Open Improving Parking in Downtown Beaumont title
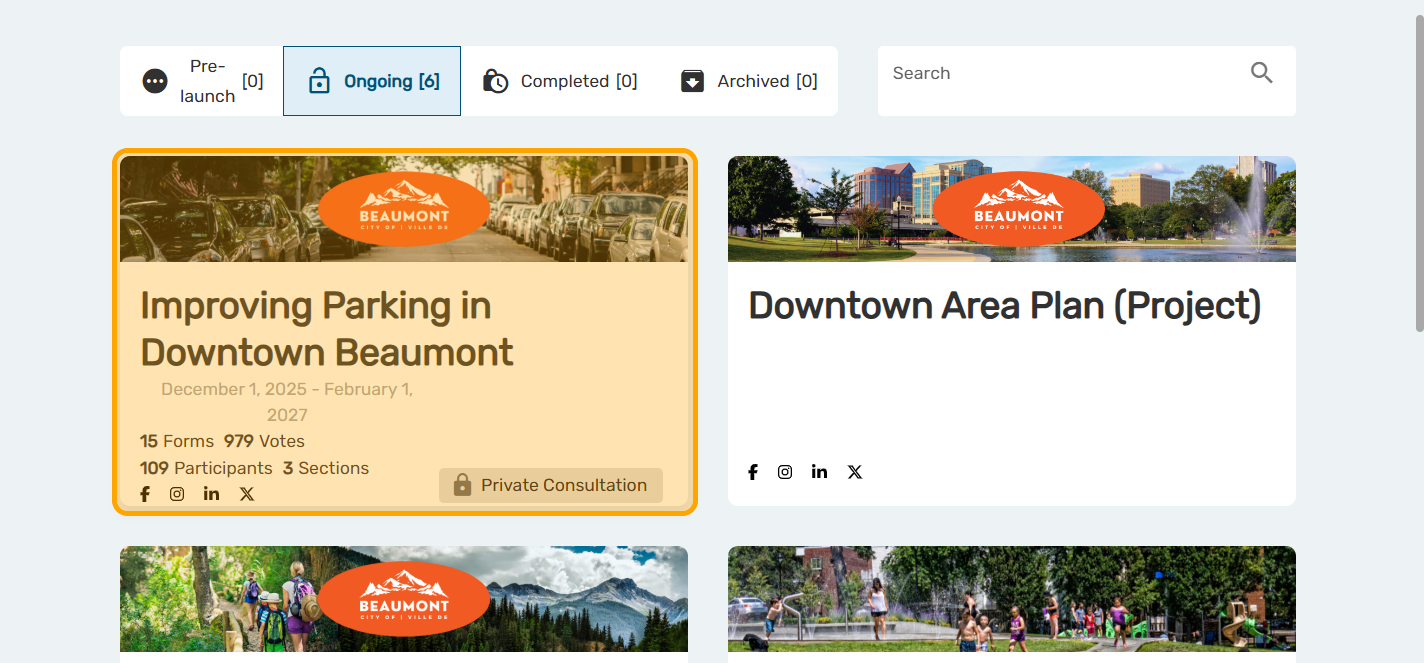 [x=326, y=329]
